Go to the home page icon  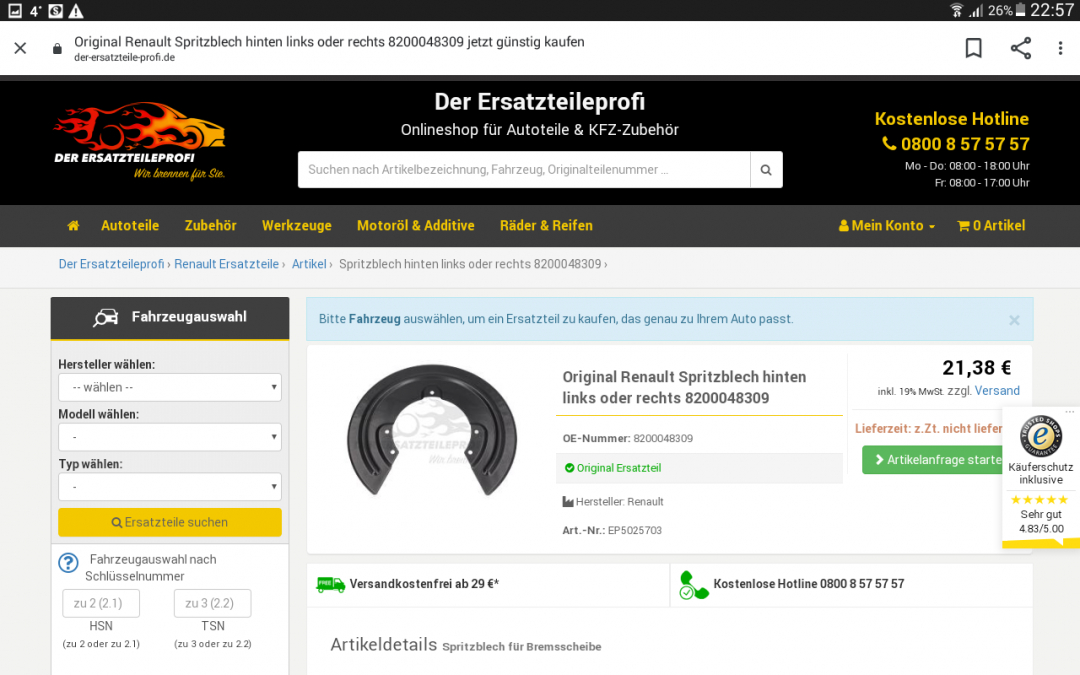pos(73,225)
